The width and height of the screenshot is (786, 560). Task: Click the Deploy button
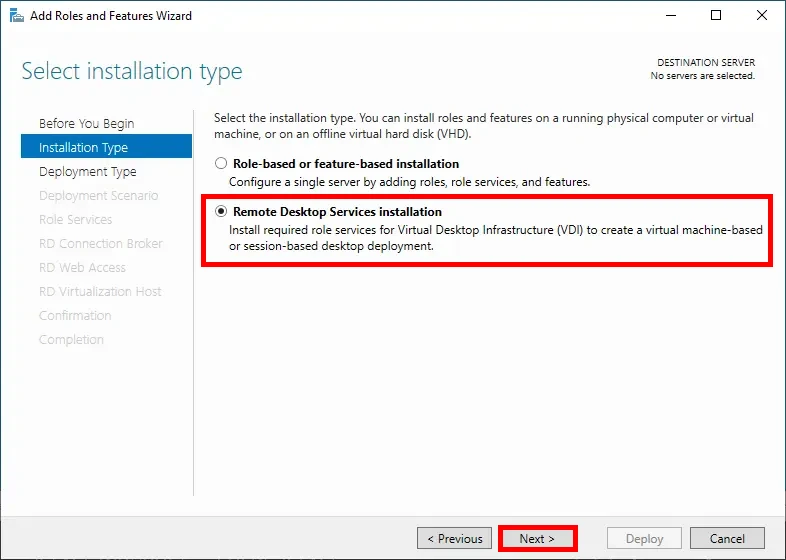pos(644,539)
